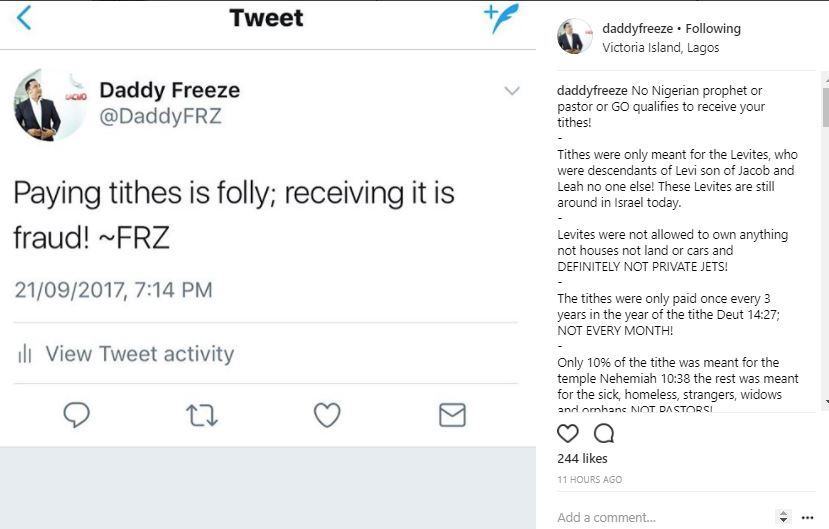Image resolution: width=829 pixels, height=529 pixels.
Task: Click the Instagram comment bubble icon
Action: point(604,433)
